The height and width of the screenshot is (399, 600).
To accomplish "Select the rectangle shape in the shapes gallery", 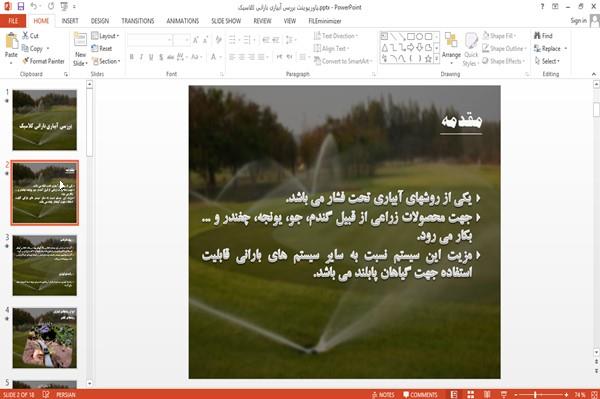I will (411, 37).
